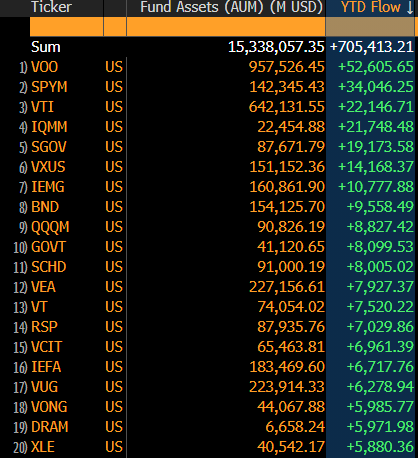Viewport: 418px width, 458px height.
Task: Click total AUM value 15,338,057.35
Action: [x=276, y=47]
